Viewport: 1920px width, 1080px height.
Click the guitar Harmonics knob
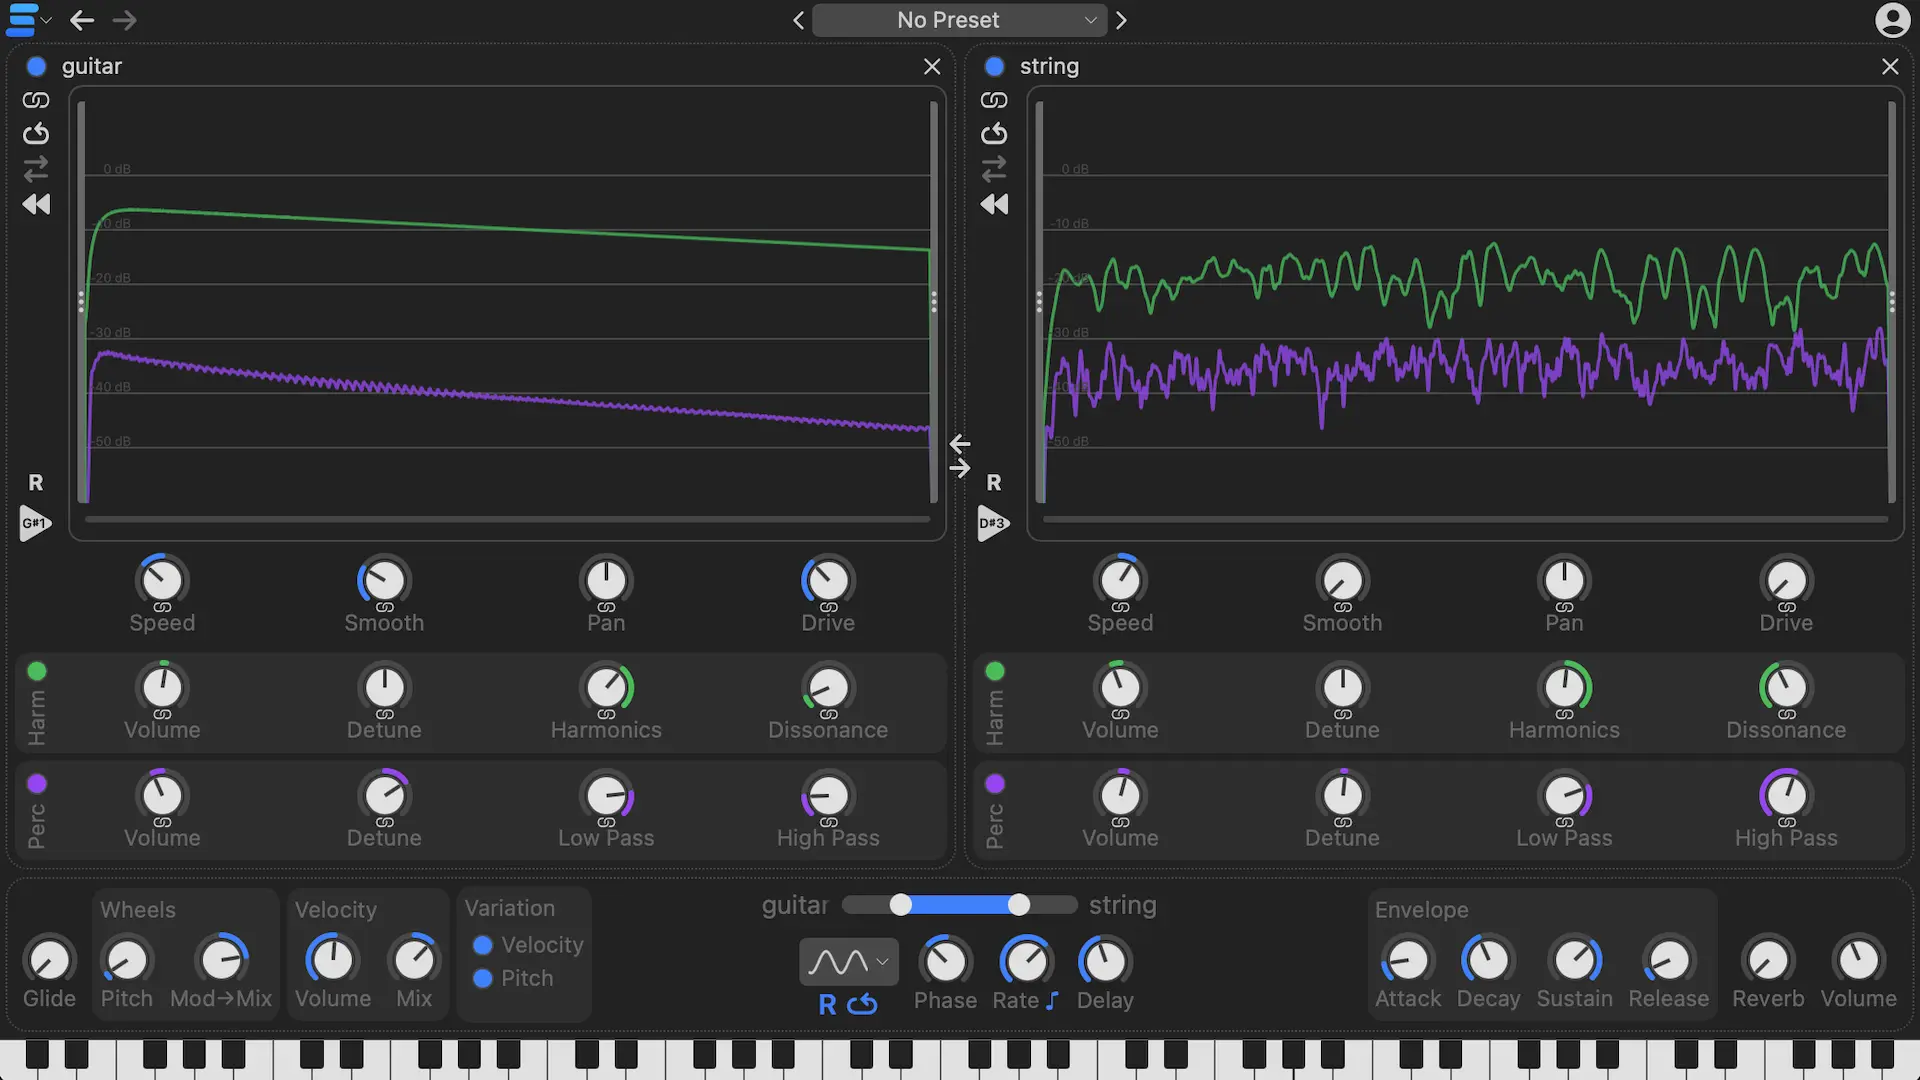click(x=606, y=687)
